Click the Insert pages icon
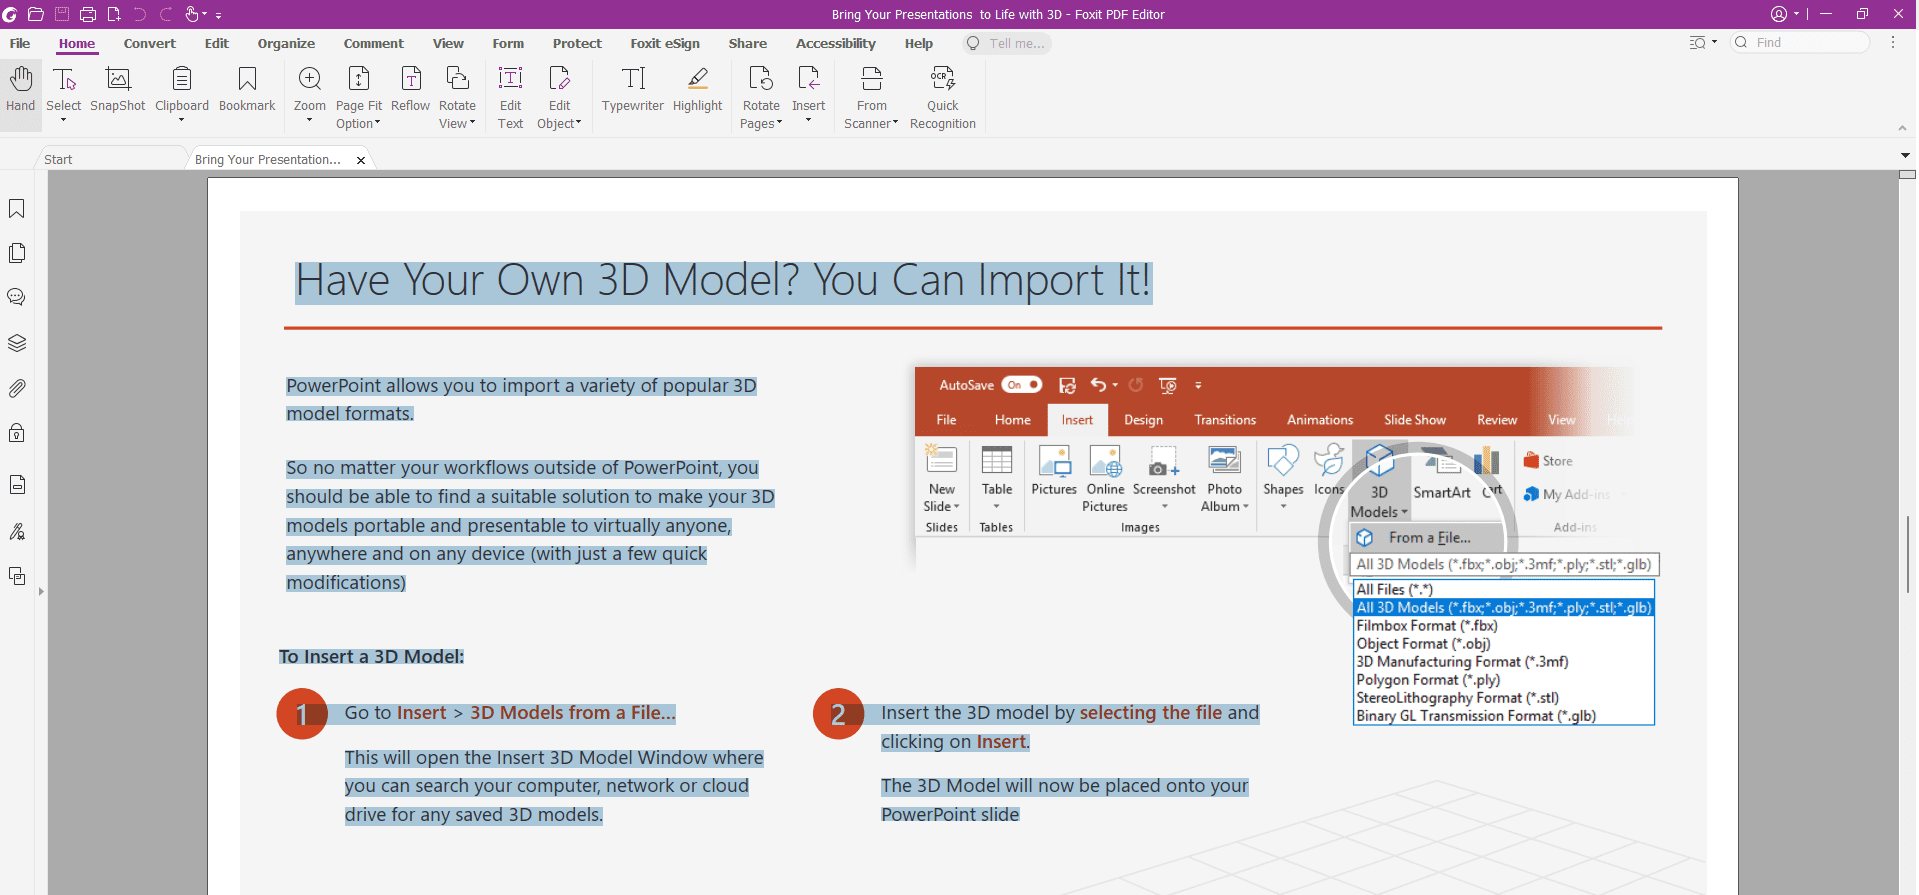Screen dimensions: 1919x895 809,78
